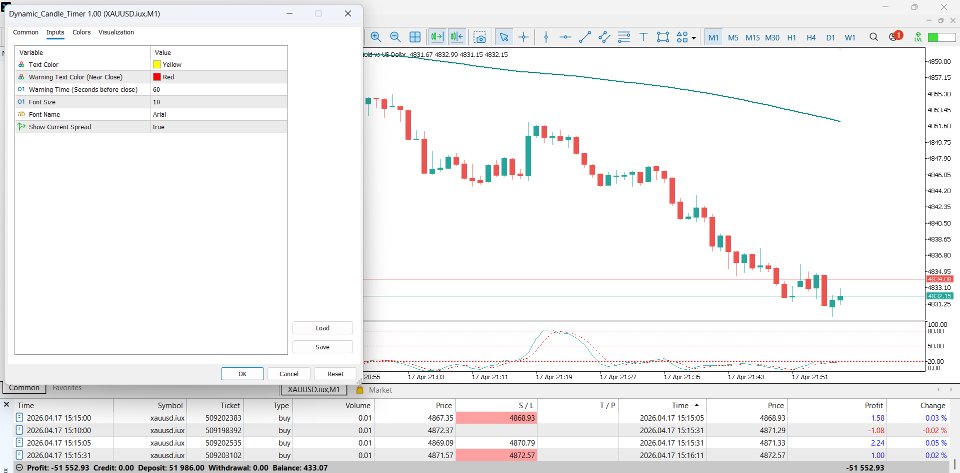Click the highlighted S/L value 4868.93
The image size is (960, 473).
(497, 418)
